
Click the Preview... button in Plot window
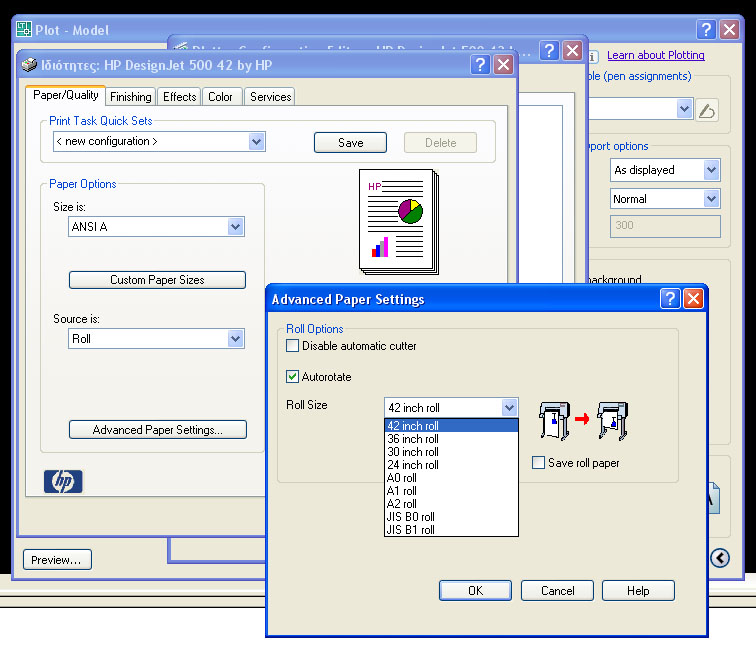click(57, 560)
